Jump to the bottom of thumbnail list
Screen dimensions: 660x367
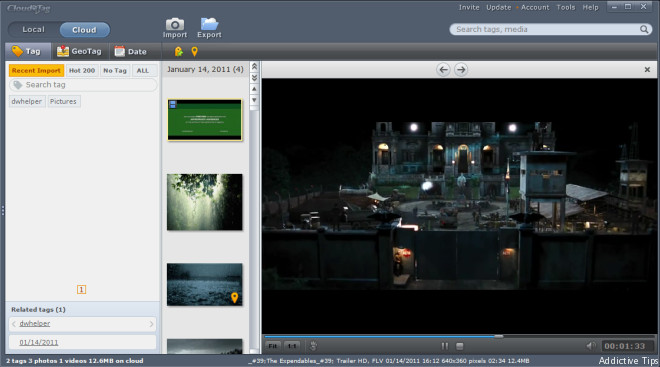click(x=254, y=77)
